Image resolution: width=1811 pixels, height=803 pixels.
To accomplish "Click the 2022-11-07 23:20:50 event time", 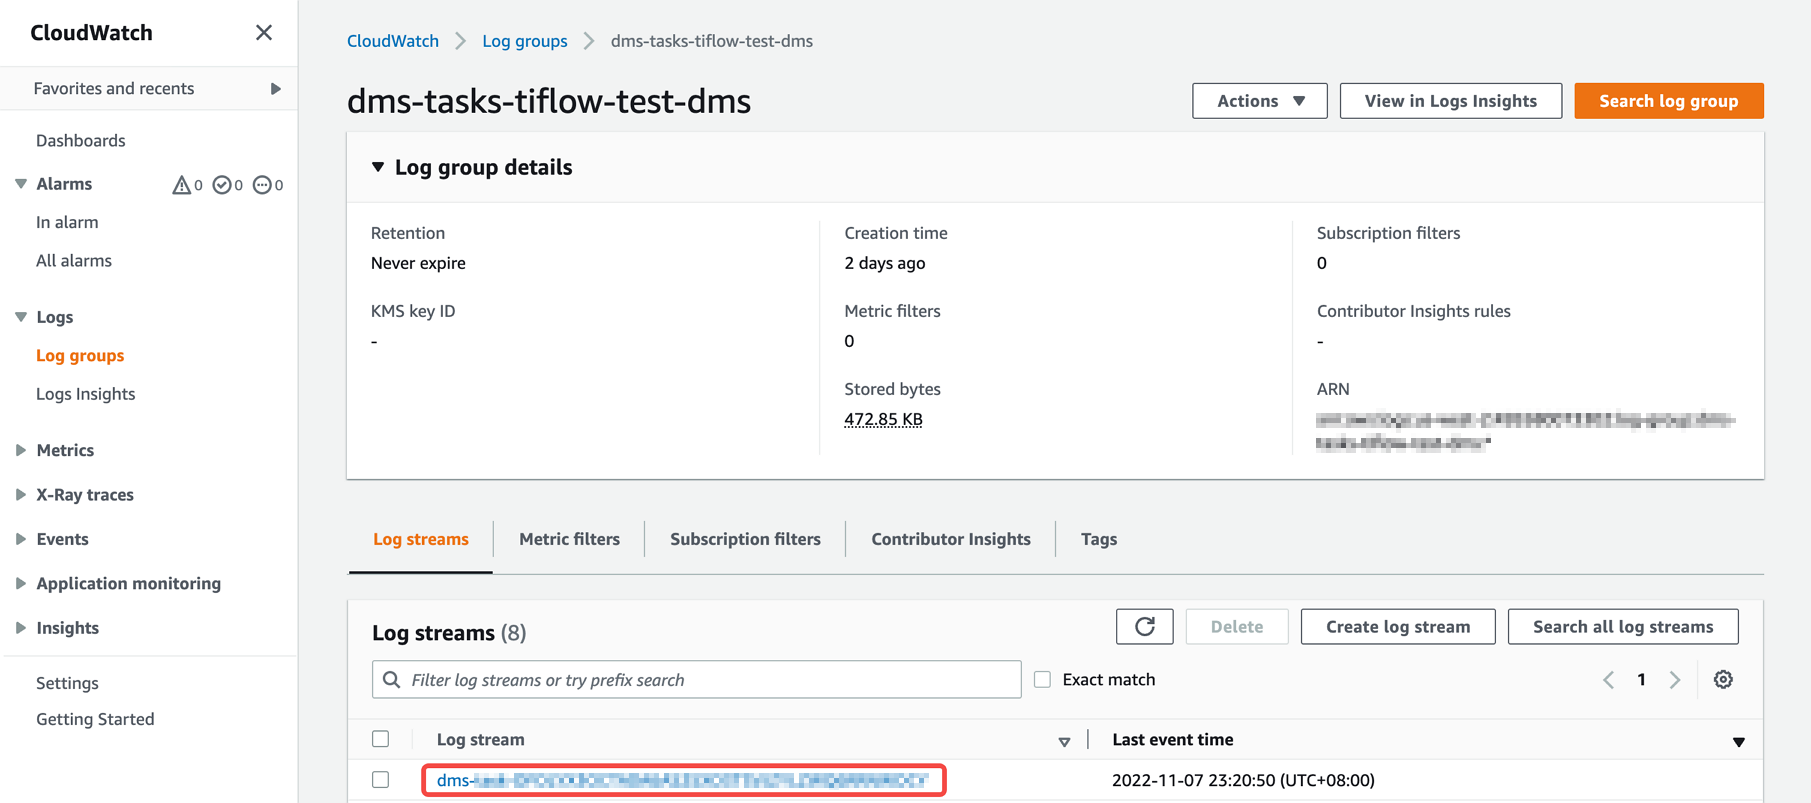I will (1243, 780).
